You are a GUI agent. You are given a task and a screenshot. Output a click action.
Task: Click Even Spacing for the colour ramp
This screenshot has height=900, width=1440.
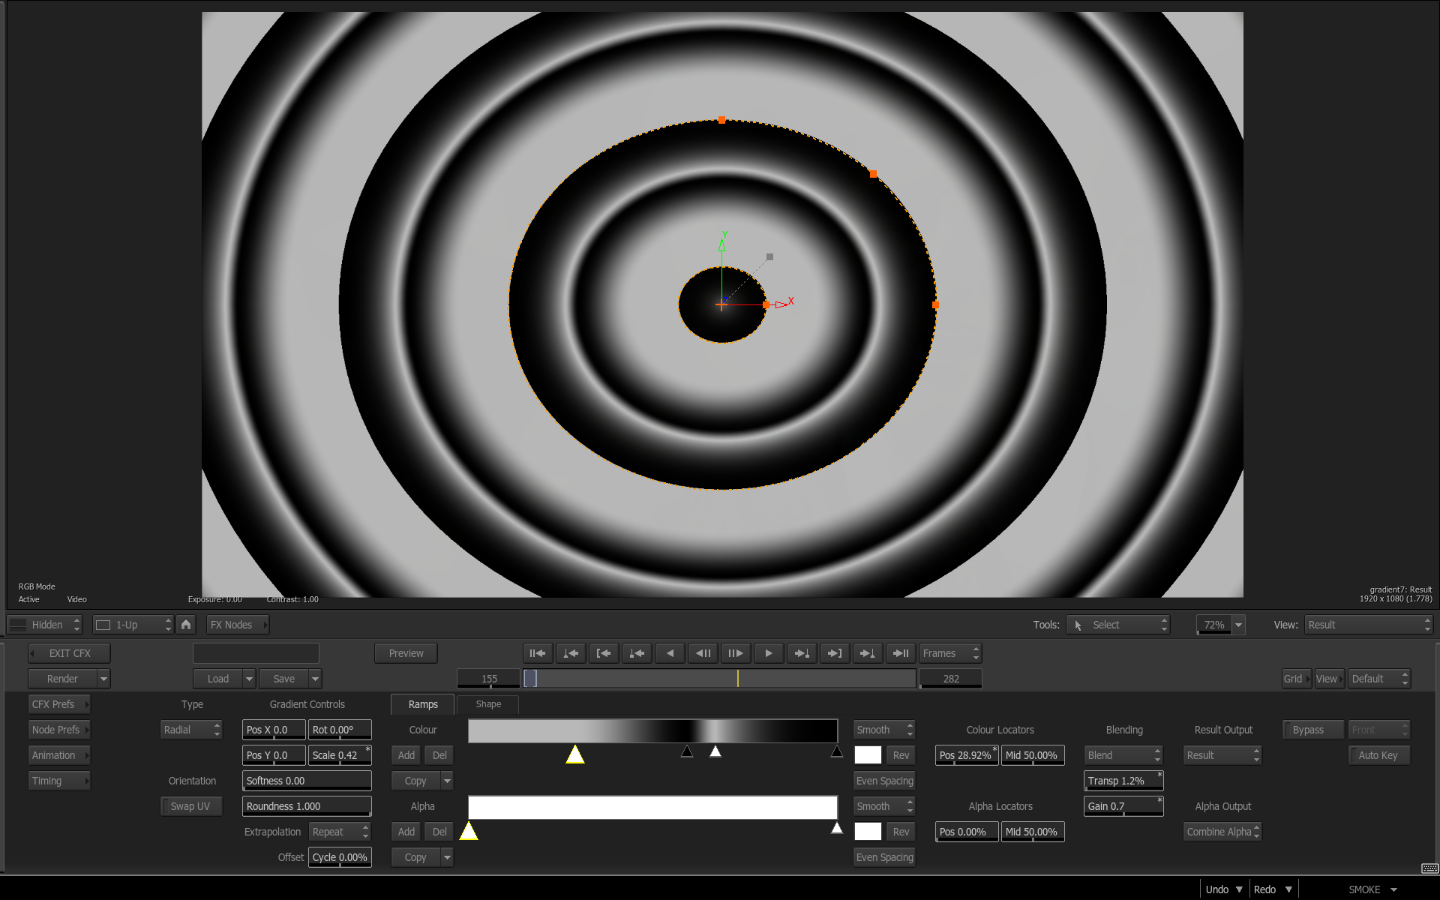click(884, 781)
